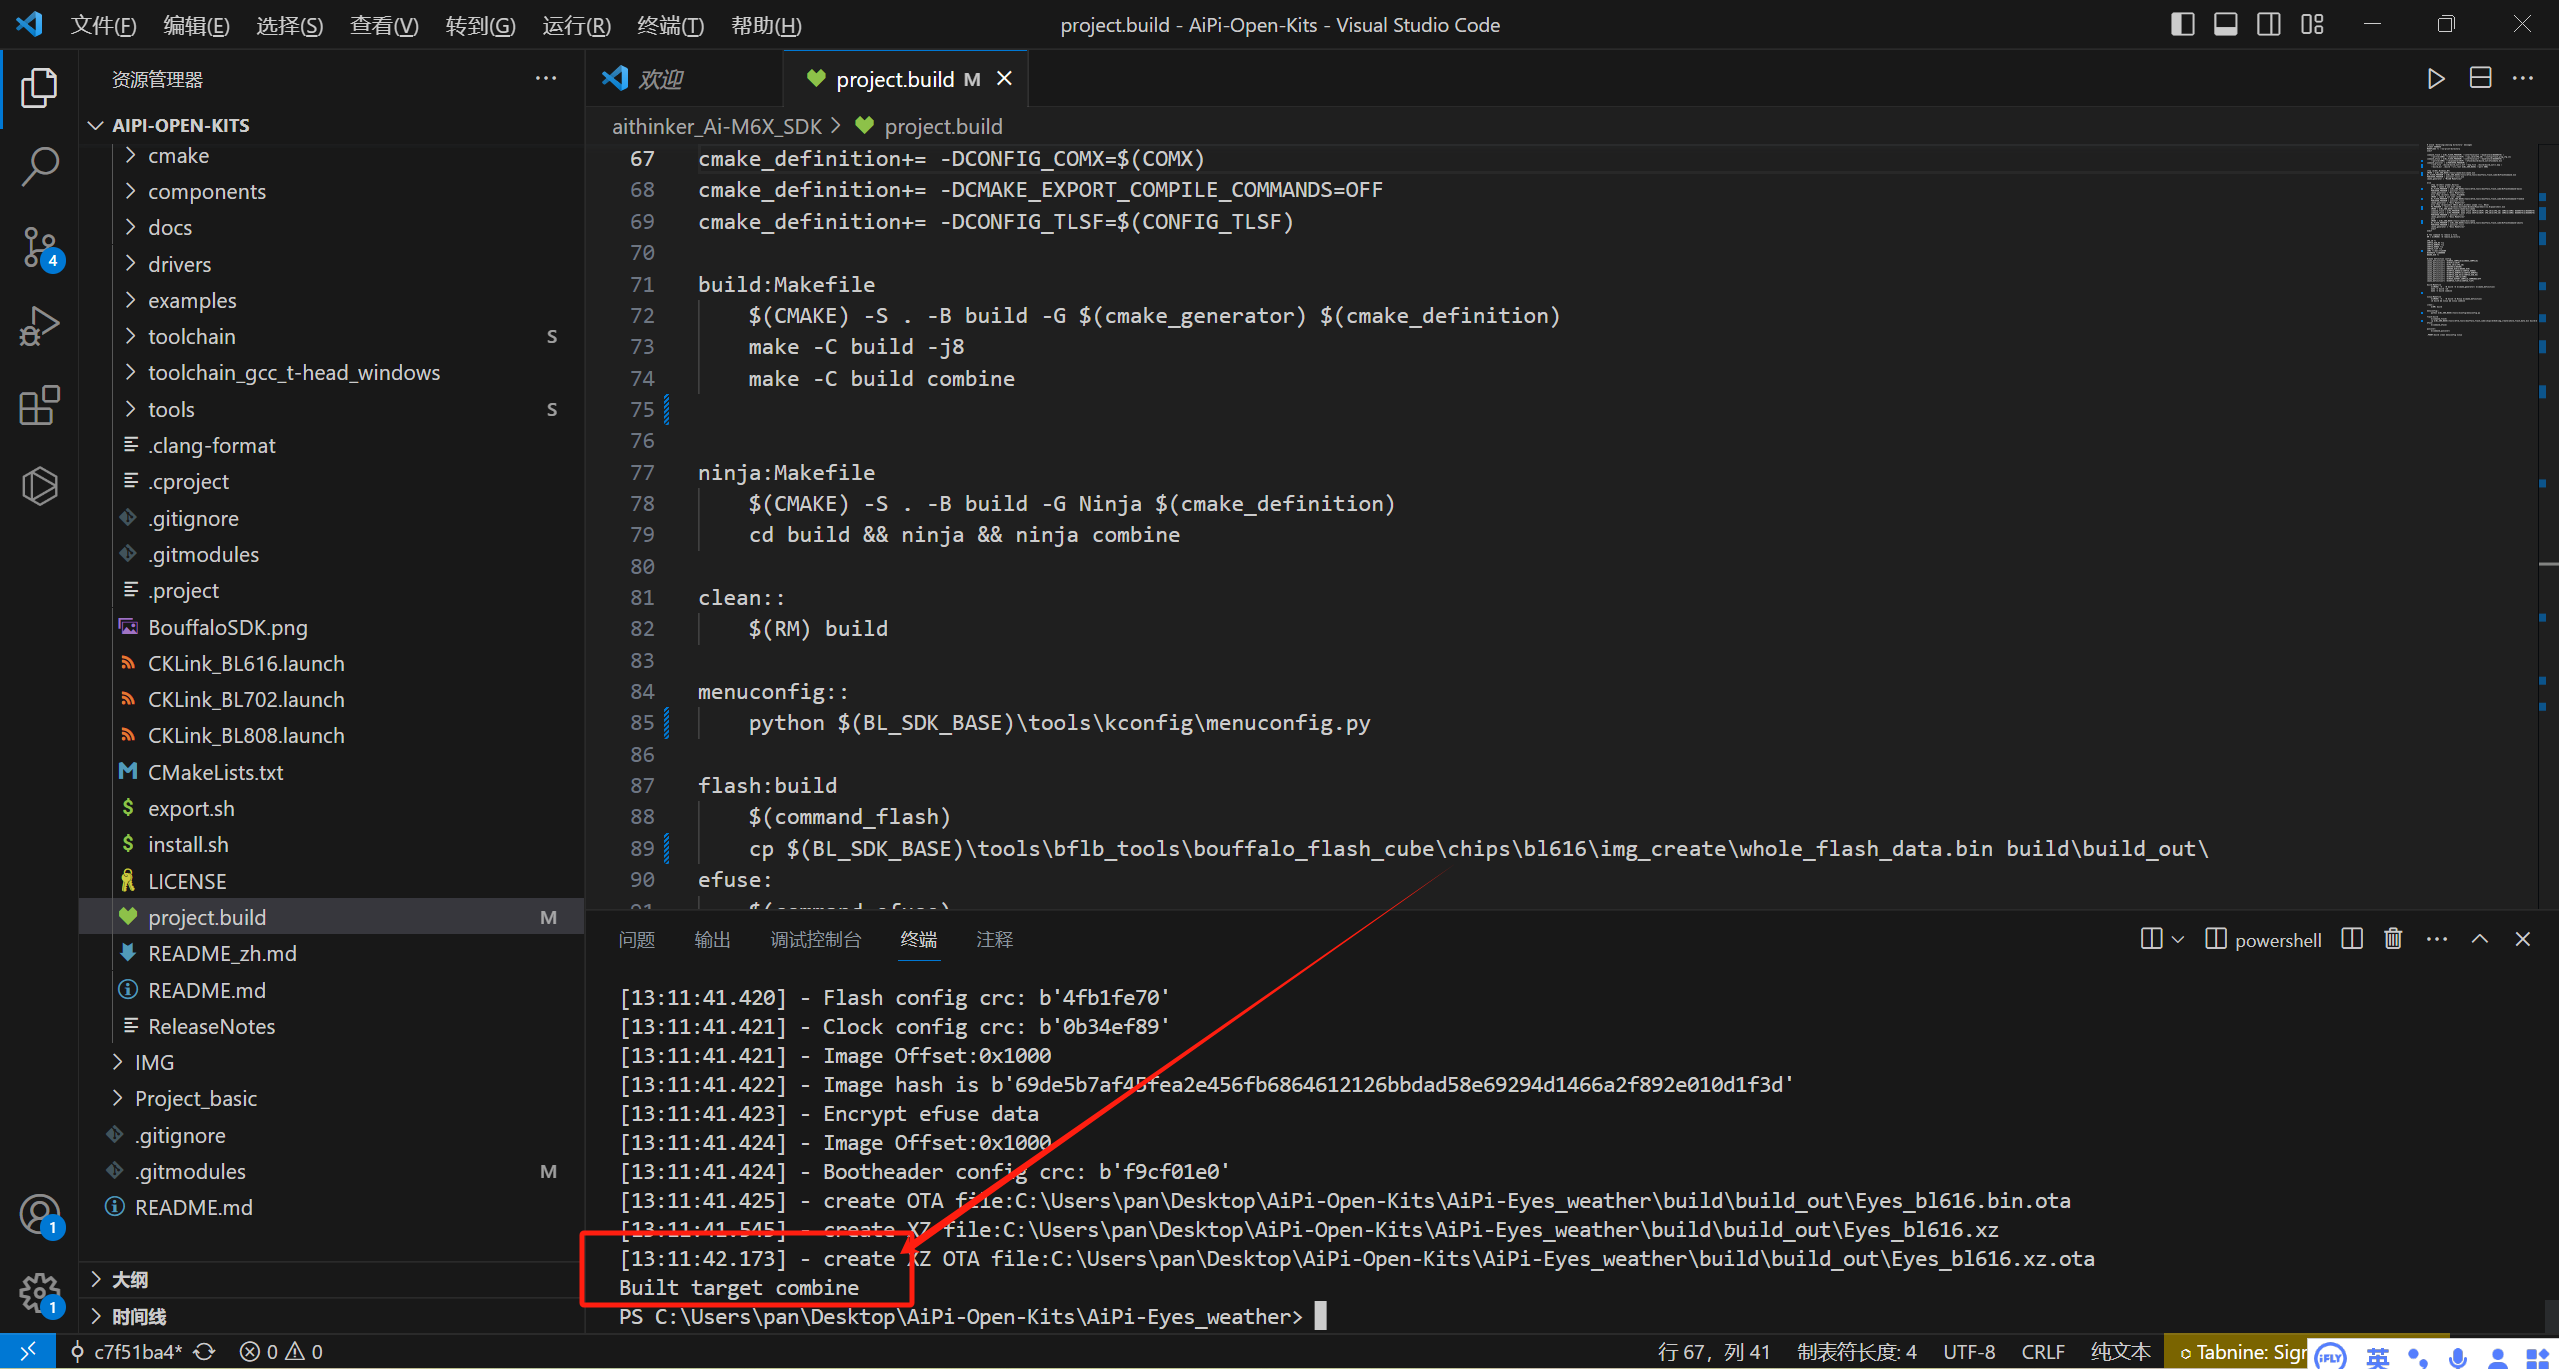Open Source Control view with badge 4

39,248
